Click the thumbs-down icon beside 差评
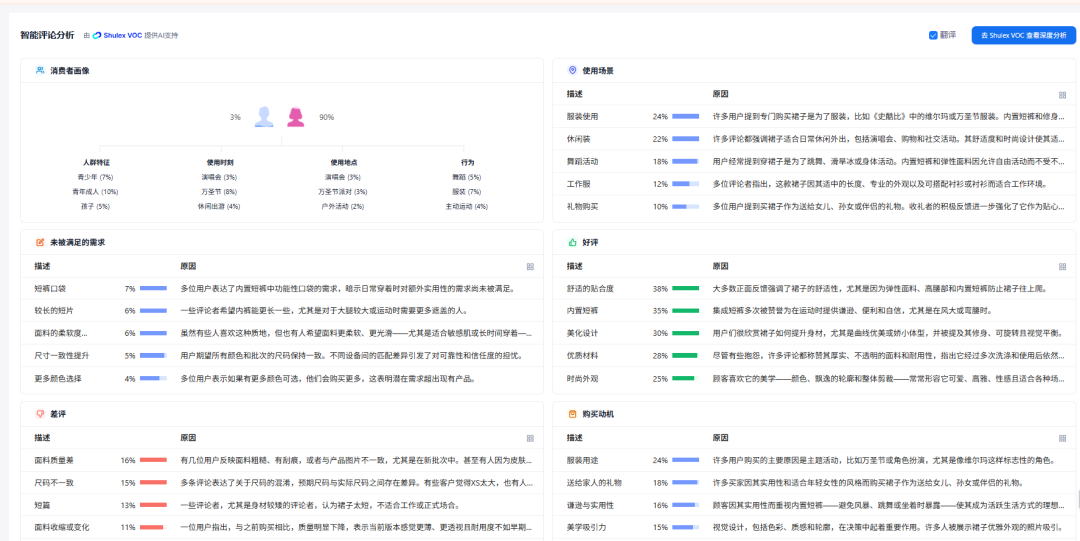This screenshot has height=541, width=1080. coord(40,414)
